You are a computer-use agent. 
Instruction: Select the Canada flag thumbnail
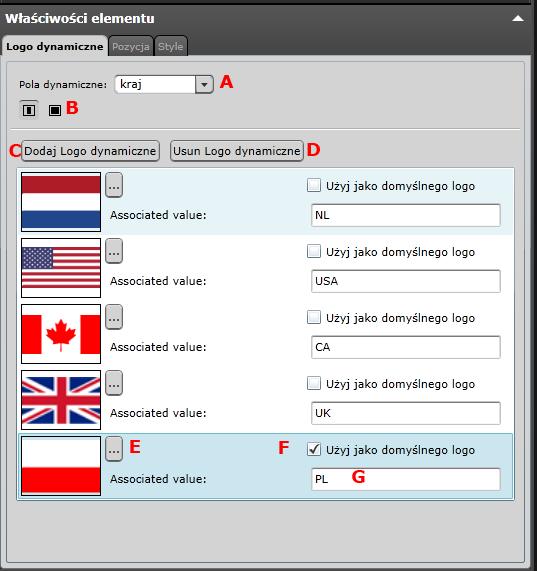61,334
